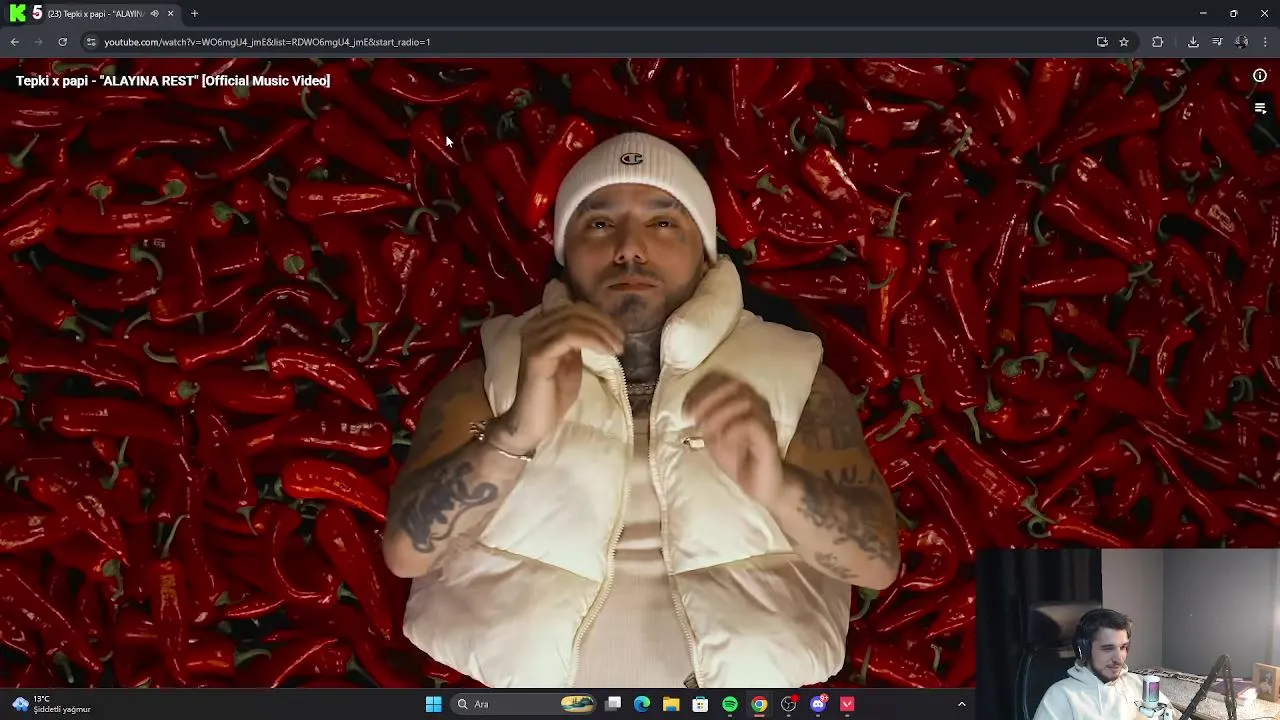This screenshot has width=1280, height=720.
Task: Open the Windows Start menu
Action: point(433,704)
